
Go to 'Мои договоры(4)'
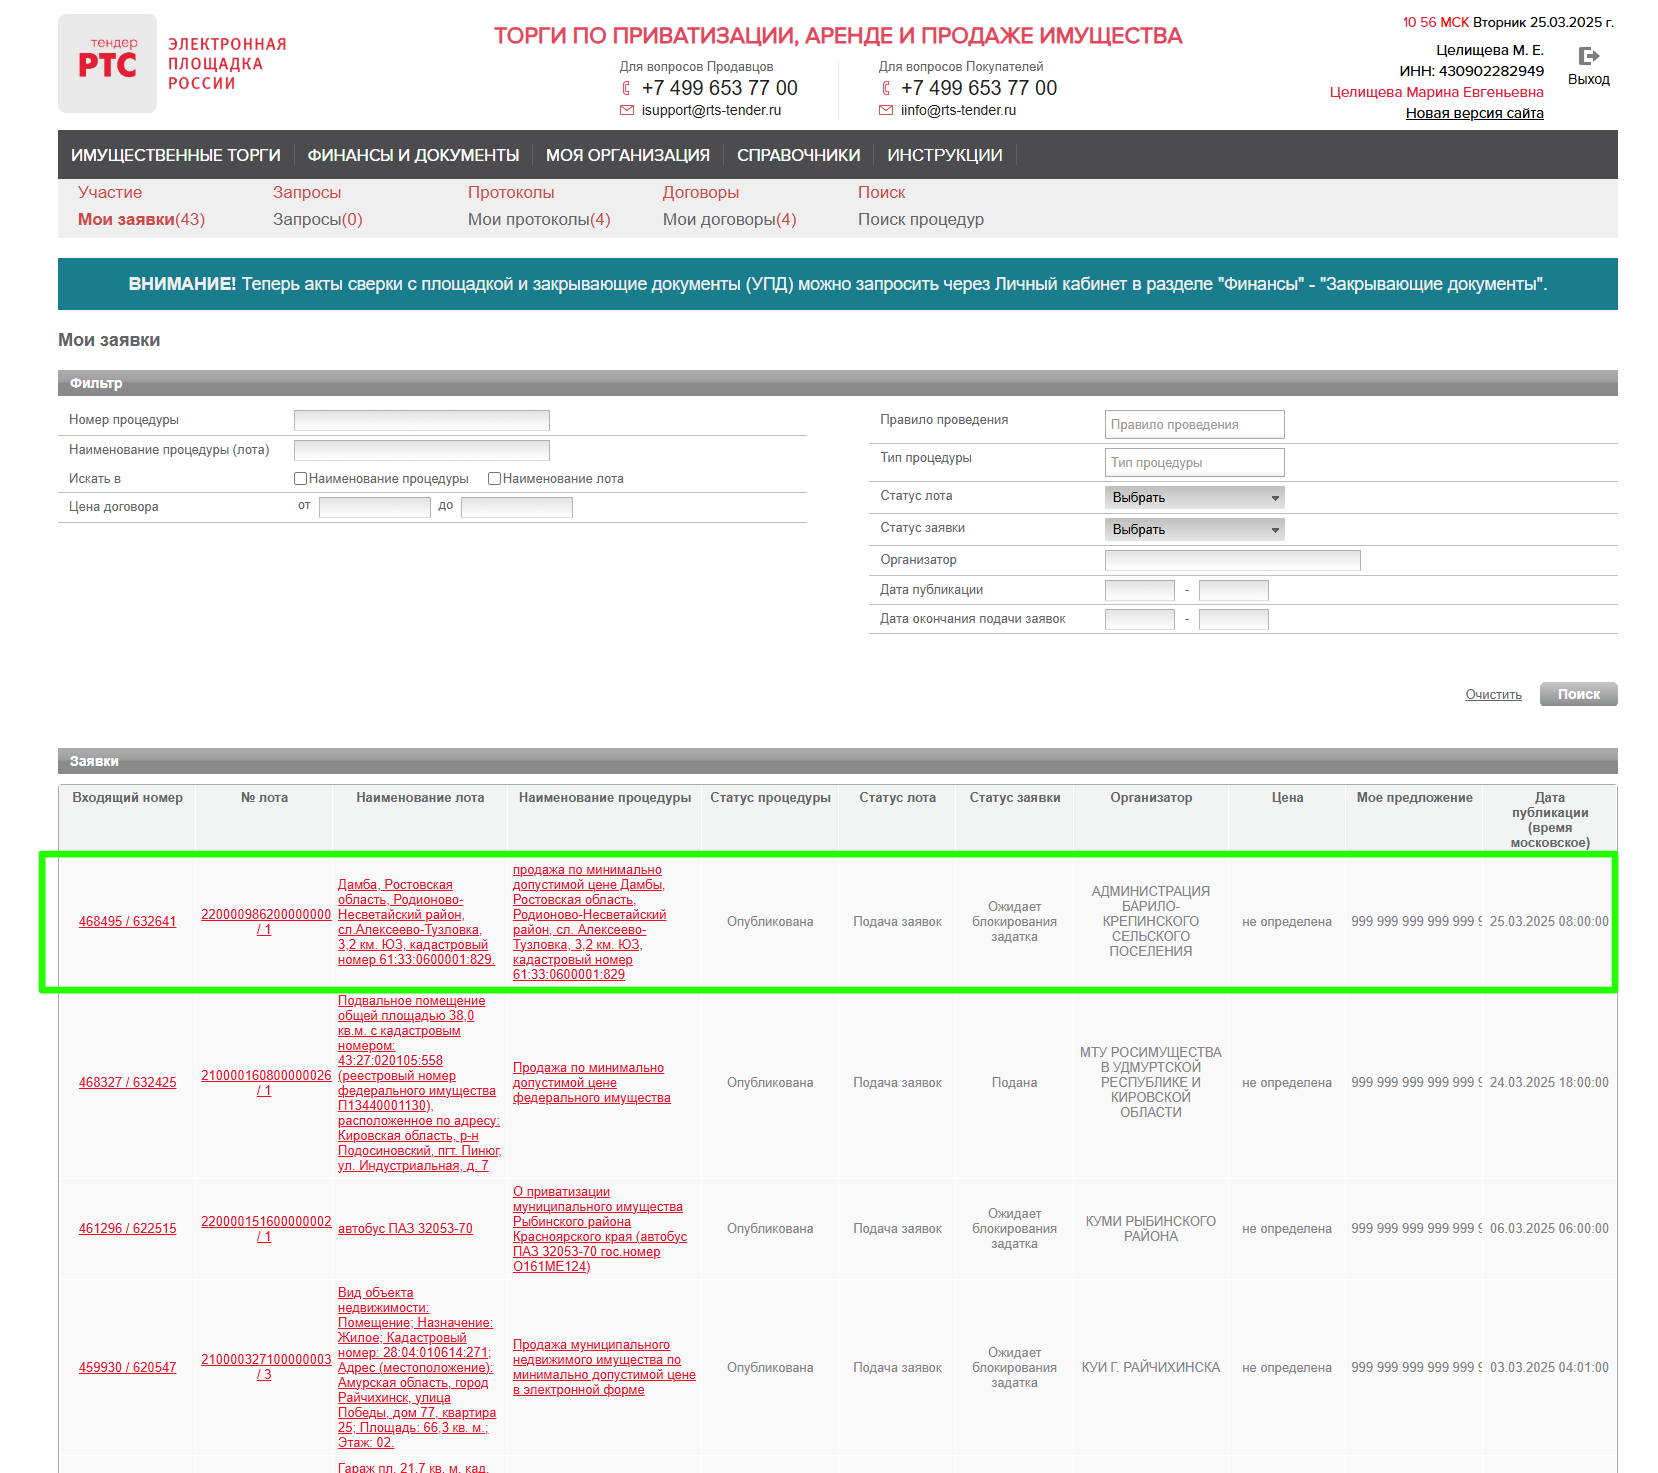[730, 219]
